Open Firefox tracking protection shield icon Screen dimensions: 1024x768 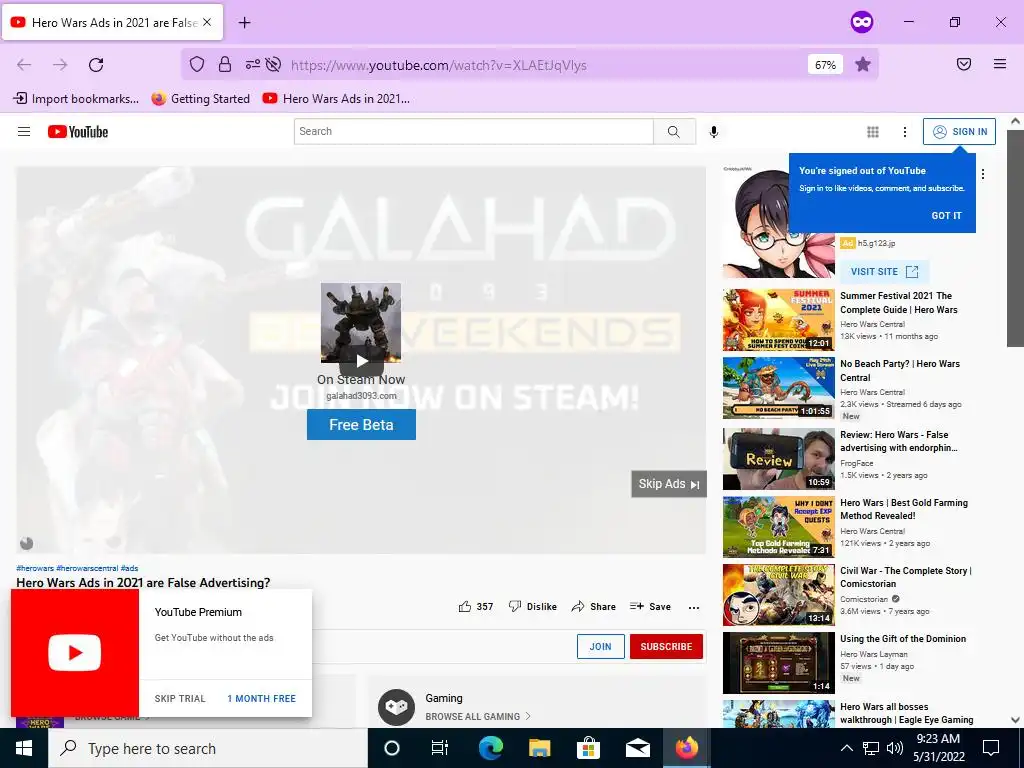tap(197, 64)
